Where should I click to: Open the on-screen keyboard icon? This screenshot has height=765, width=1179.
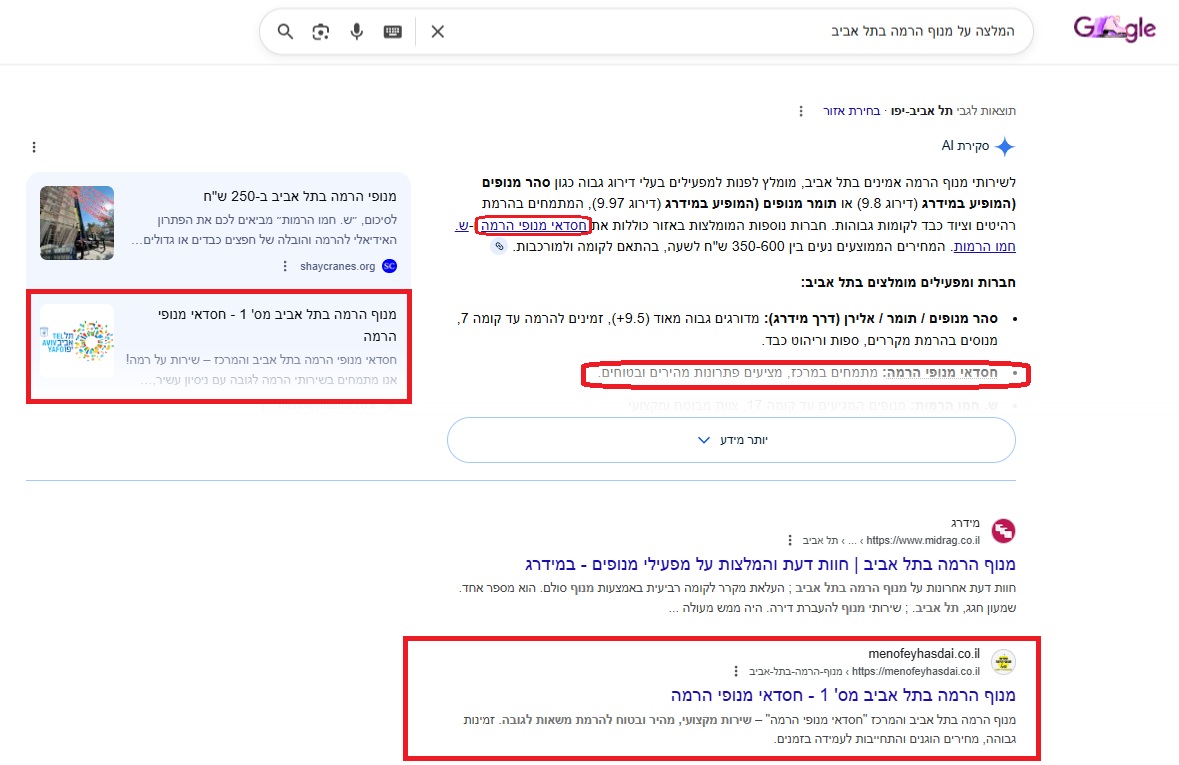[393, 32]
